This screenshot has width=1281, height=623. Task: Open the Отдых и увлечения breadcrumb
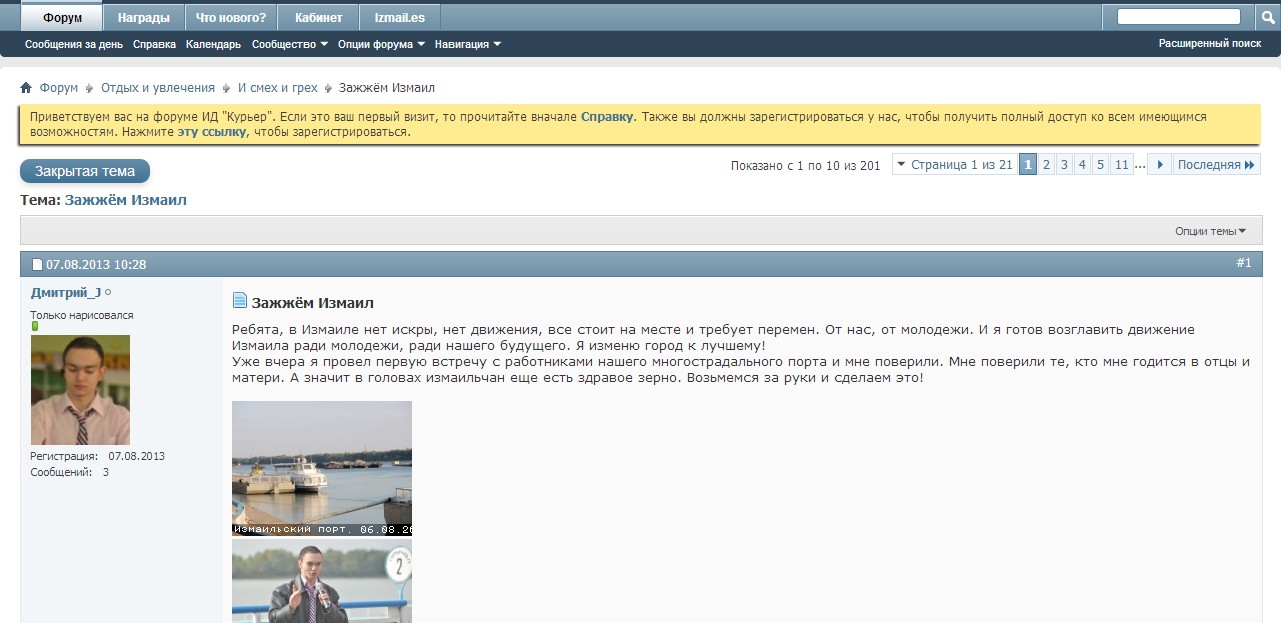coord(158,88)
